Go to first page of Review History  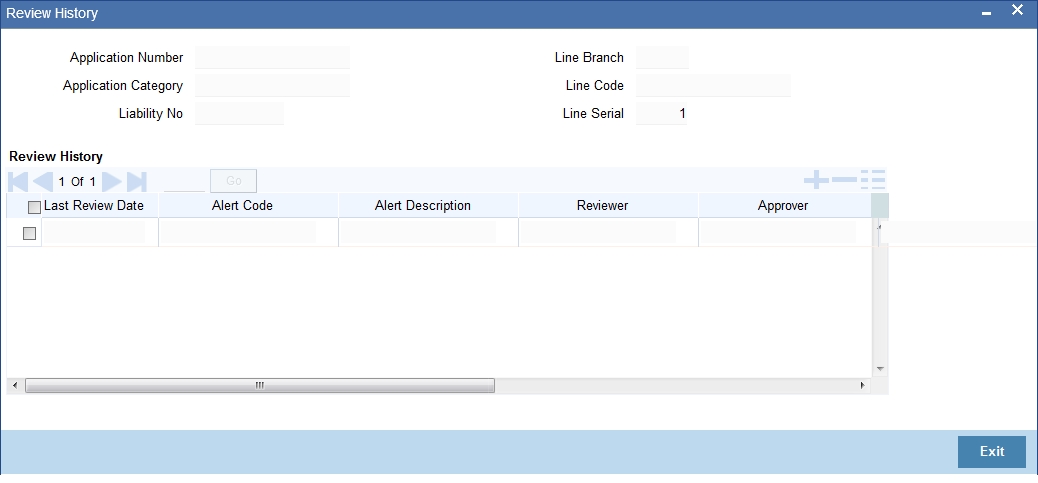tap(18, 181)
